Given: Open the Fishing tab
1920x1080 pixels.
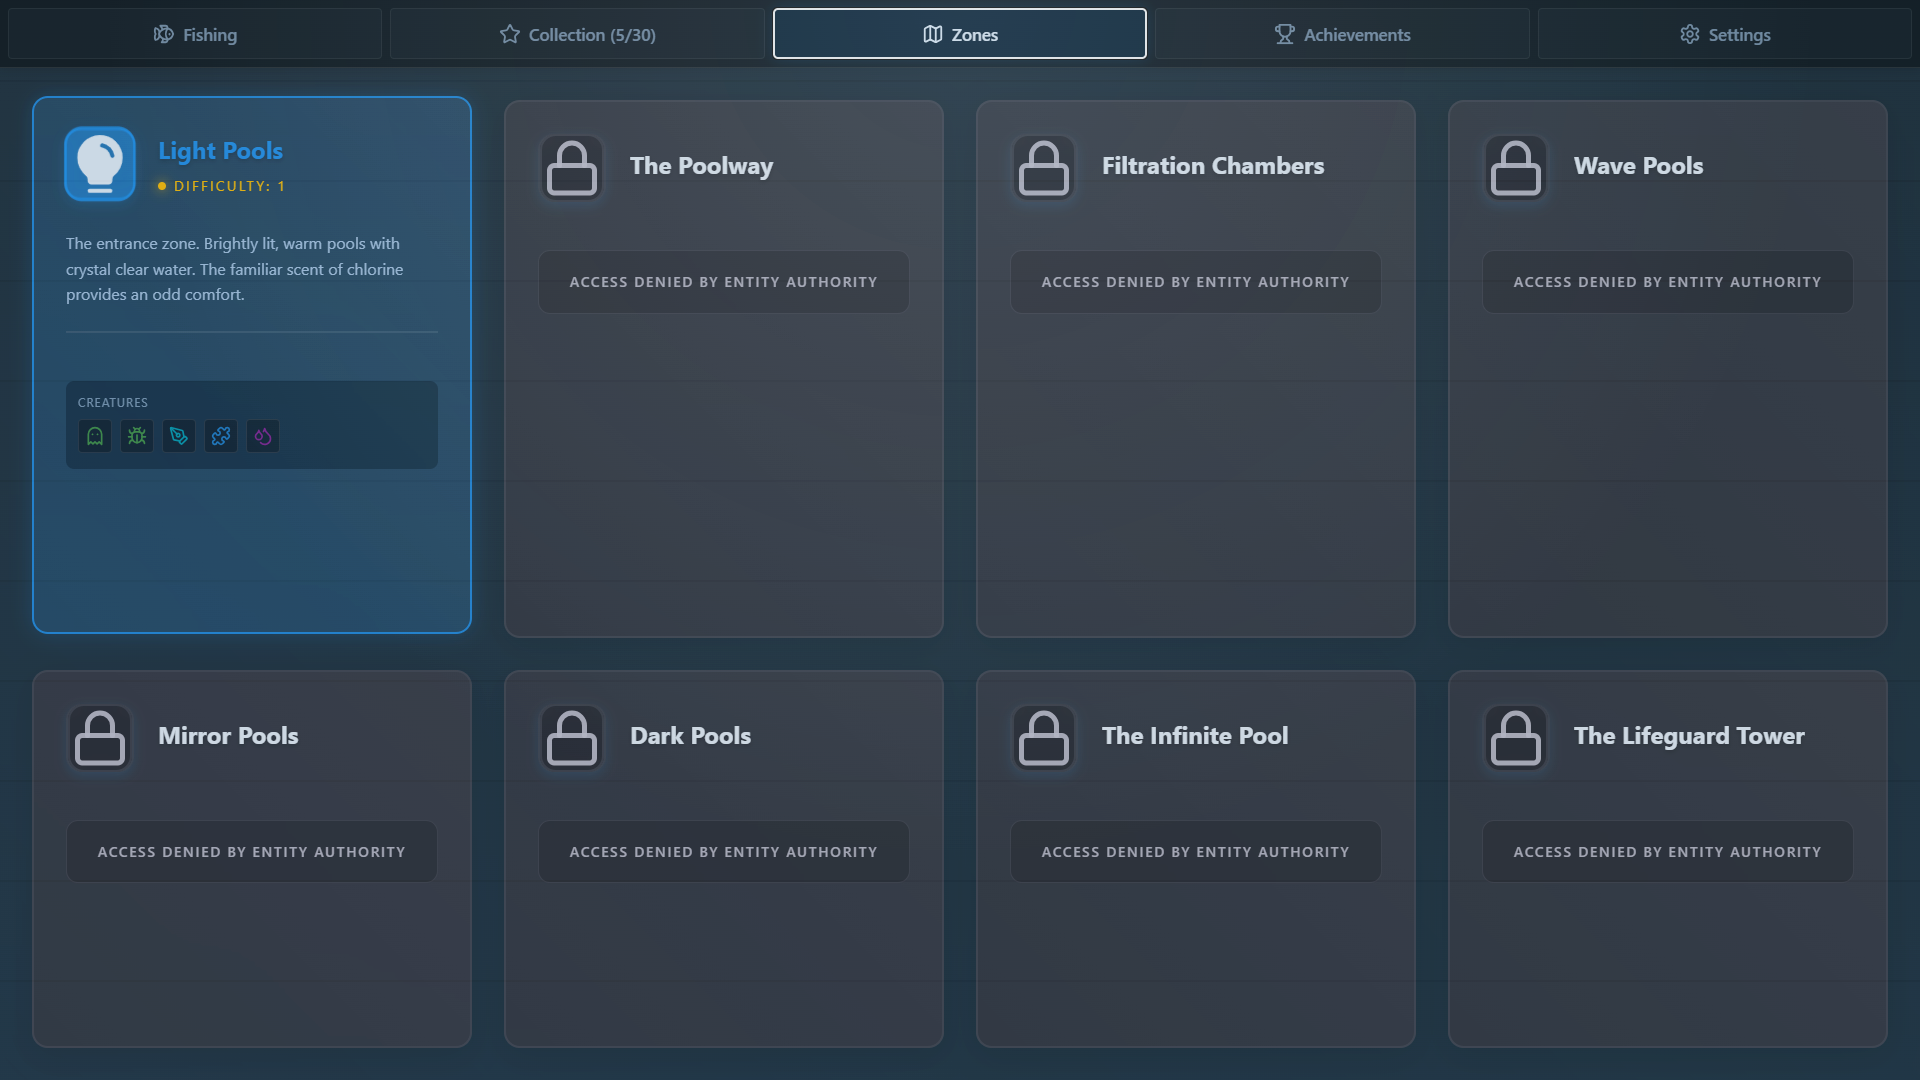Looking at the screenshot, I should point(195,34).
